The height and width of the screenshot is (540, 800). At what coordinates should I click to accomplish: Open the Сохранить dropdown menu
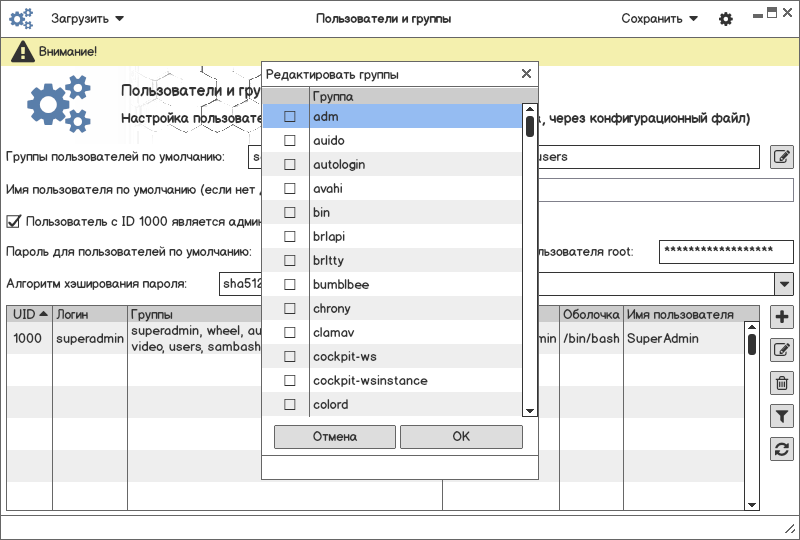tap(659, 19)
